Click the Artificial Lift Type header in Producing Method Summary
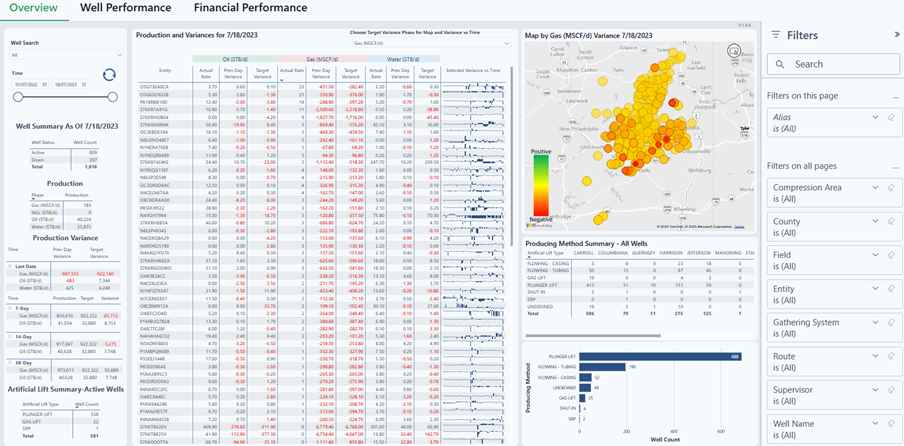 [546, 252]
